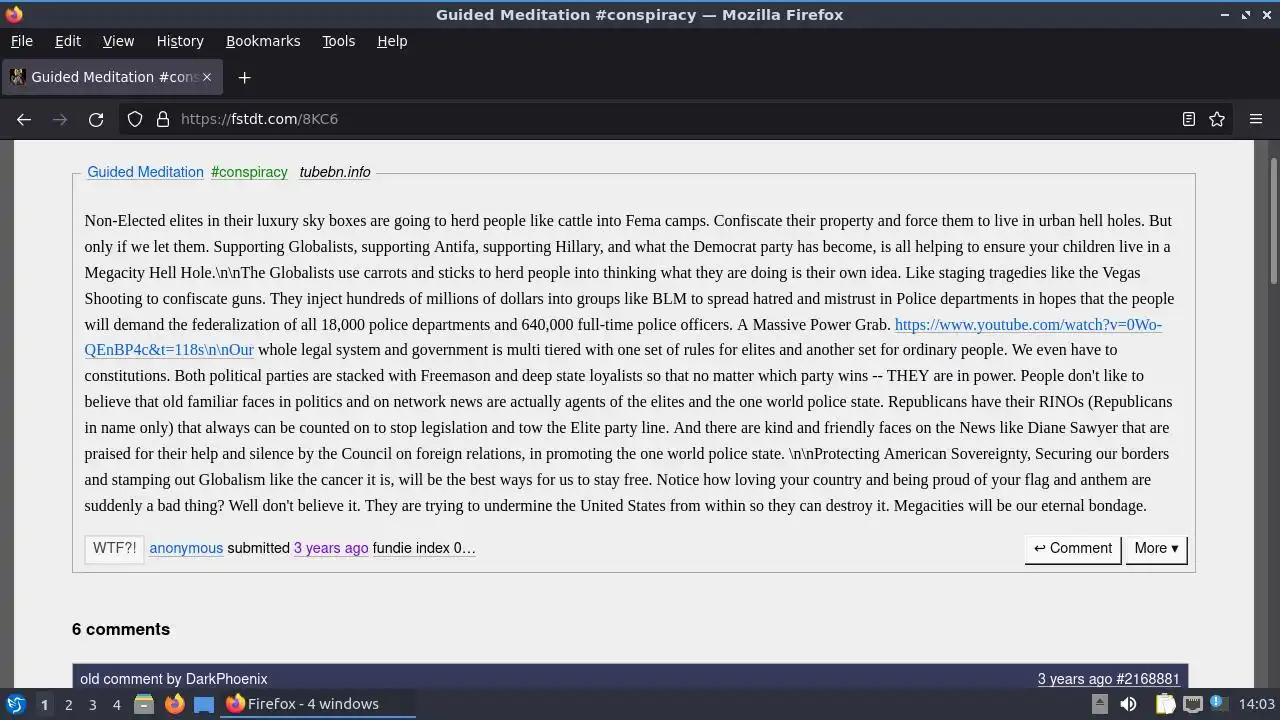Open the Firefox hamburger application menu
This screenshot has height=720, width=1280.
pyautogui.click(x=1256, y=119)
